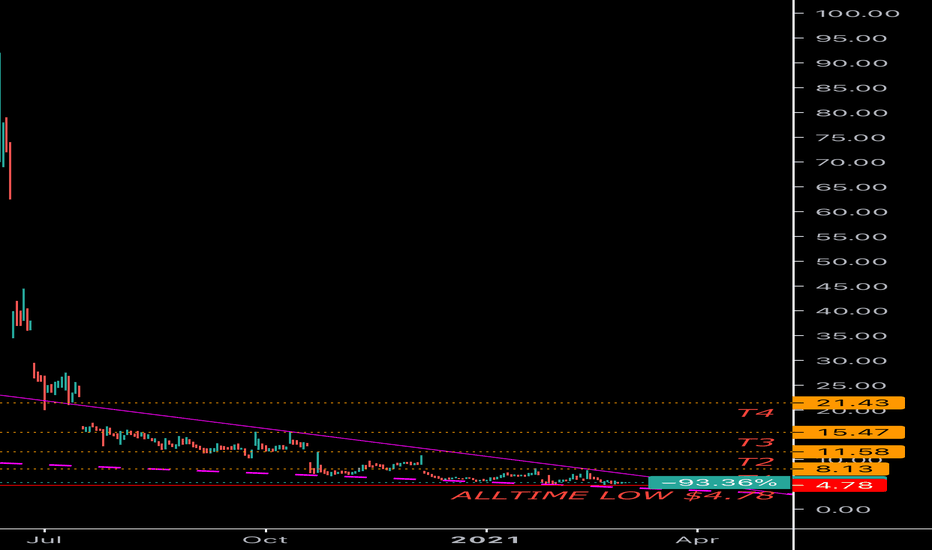Click the Apr label on time axis
Image resolution: width=932 pixels, height=550 pixels.
point(697,539)
